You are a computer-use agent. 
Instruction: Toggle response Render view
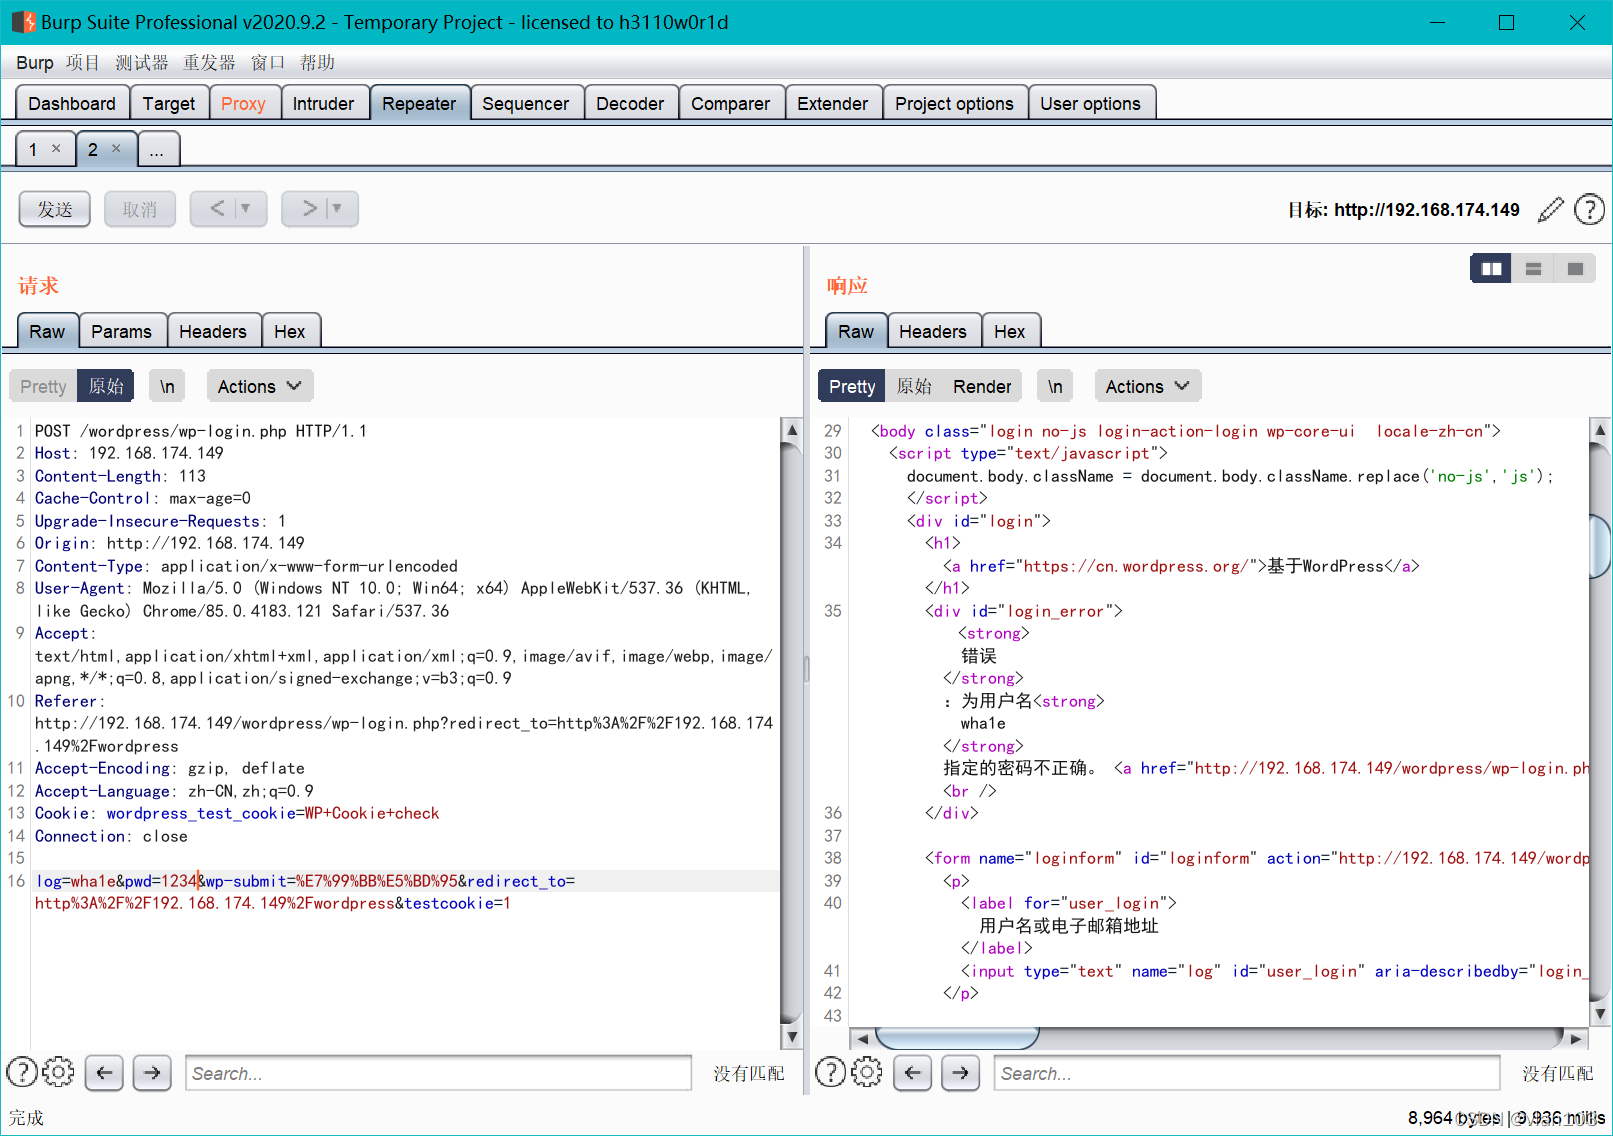pos(982,386)
